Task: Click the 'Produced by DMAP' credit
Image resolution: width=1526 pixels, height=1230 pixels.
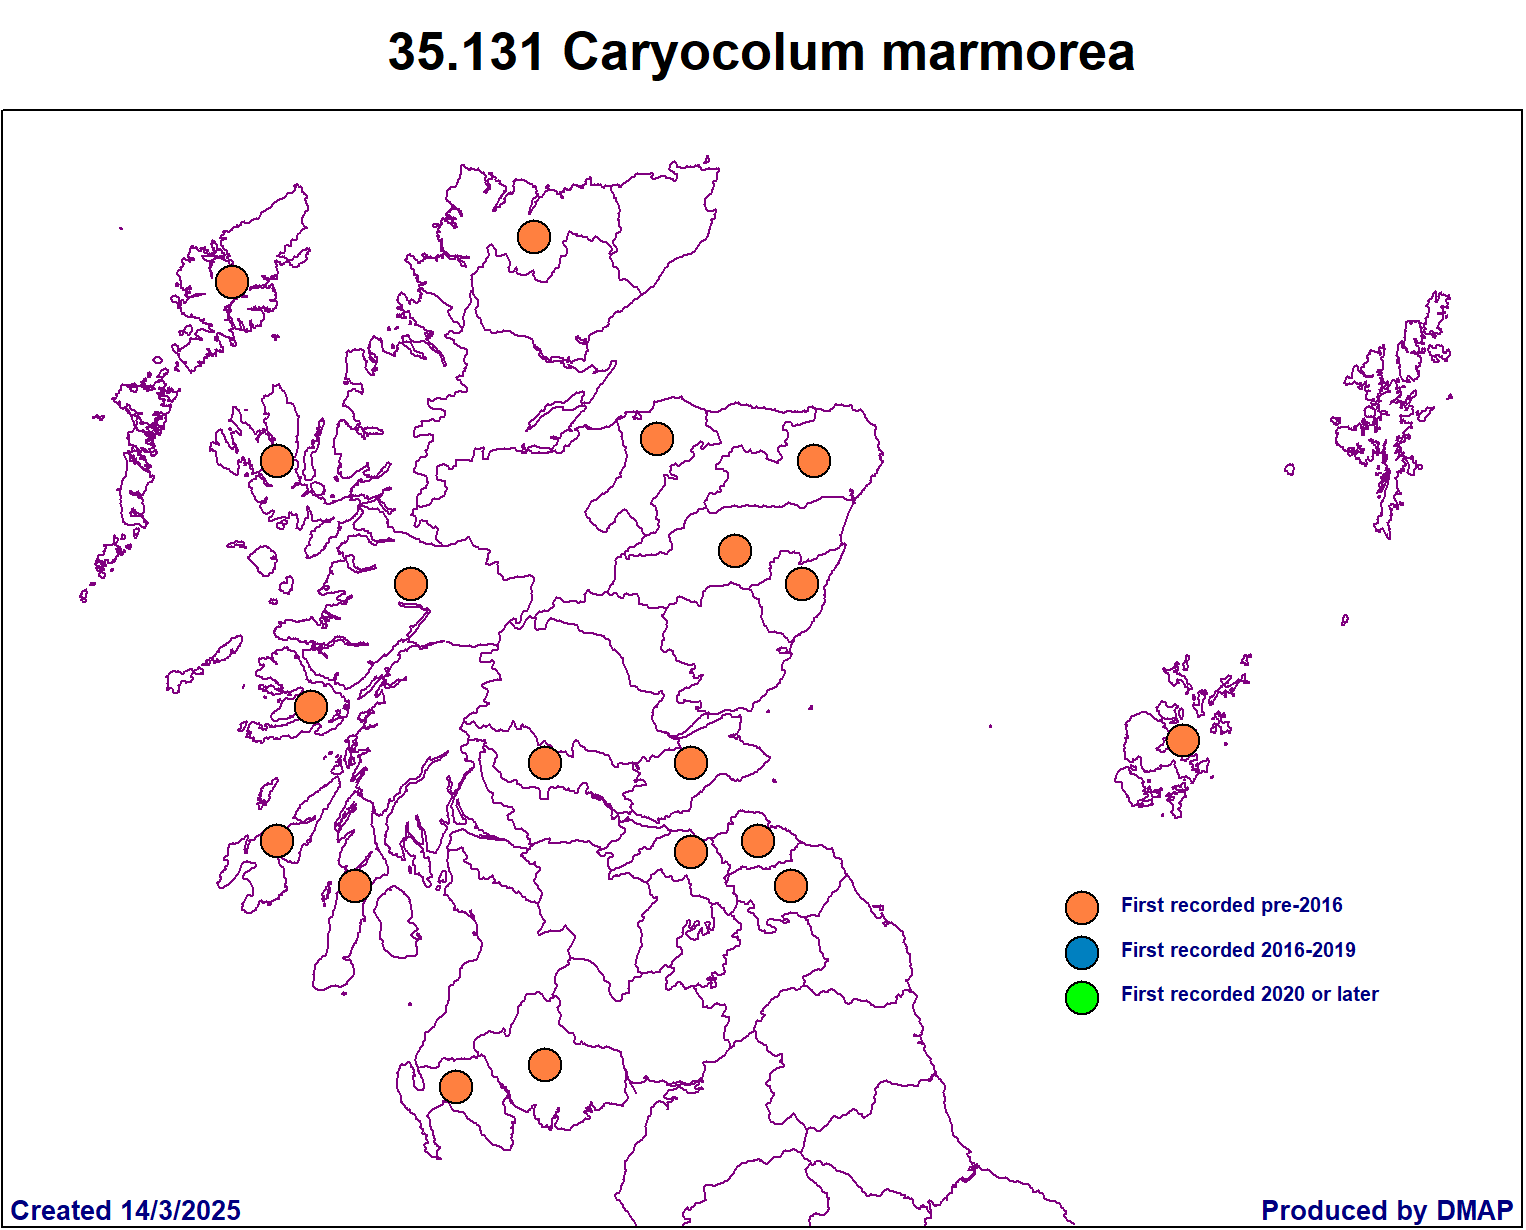Action: (x=1387, y=1210)
